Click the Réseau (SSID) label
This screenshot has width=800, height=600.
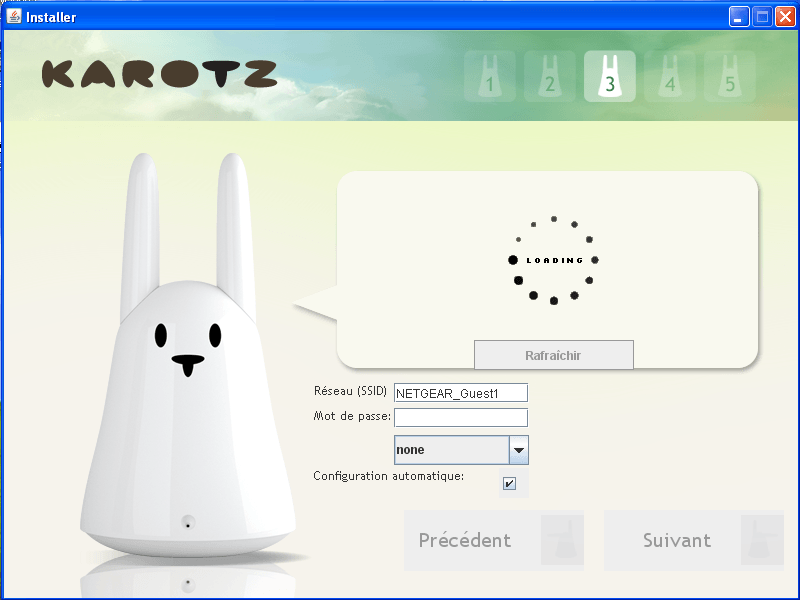click(350, 391)
